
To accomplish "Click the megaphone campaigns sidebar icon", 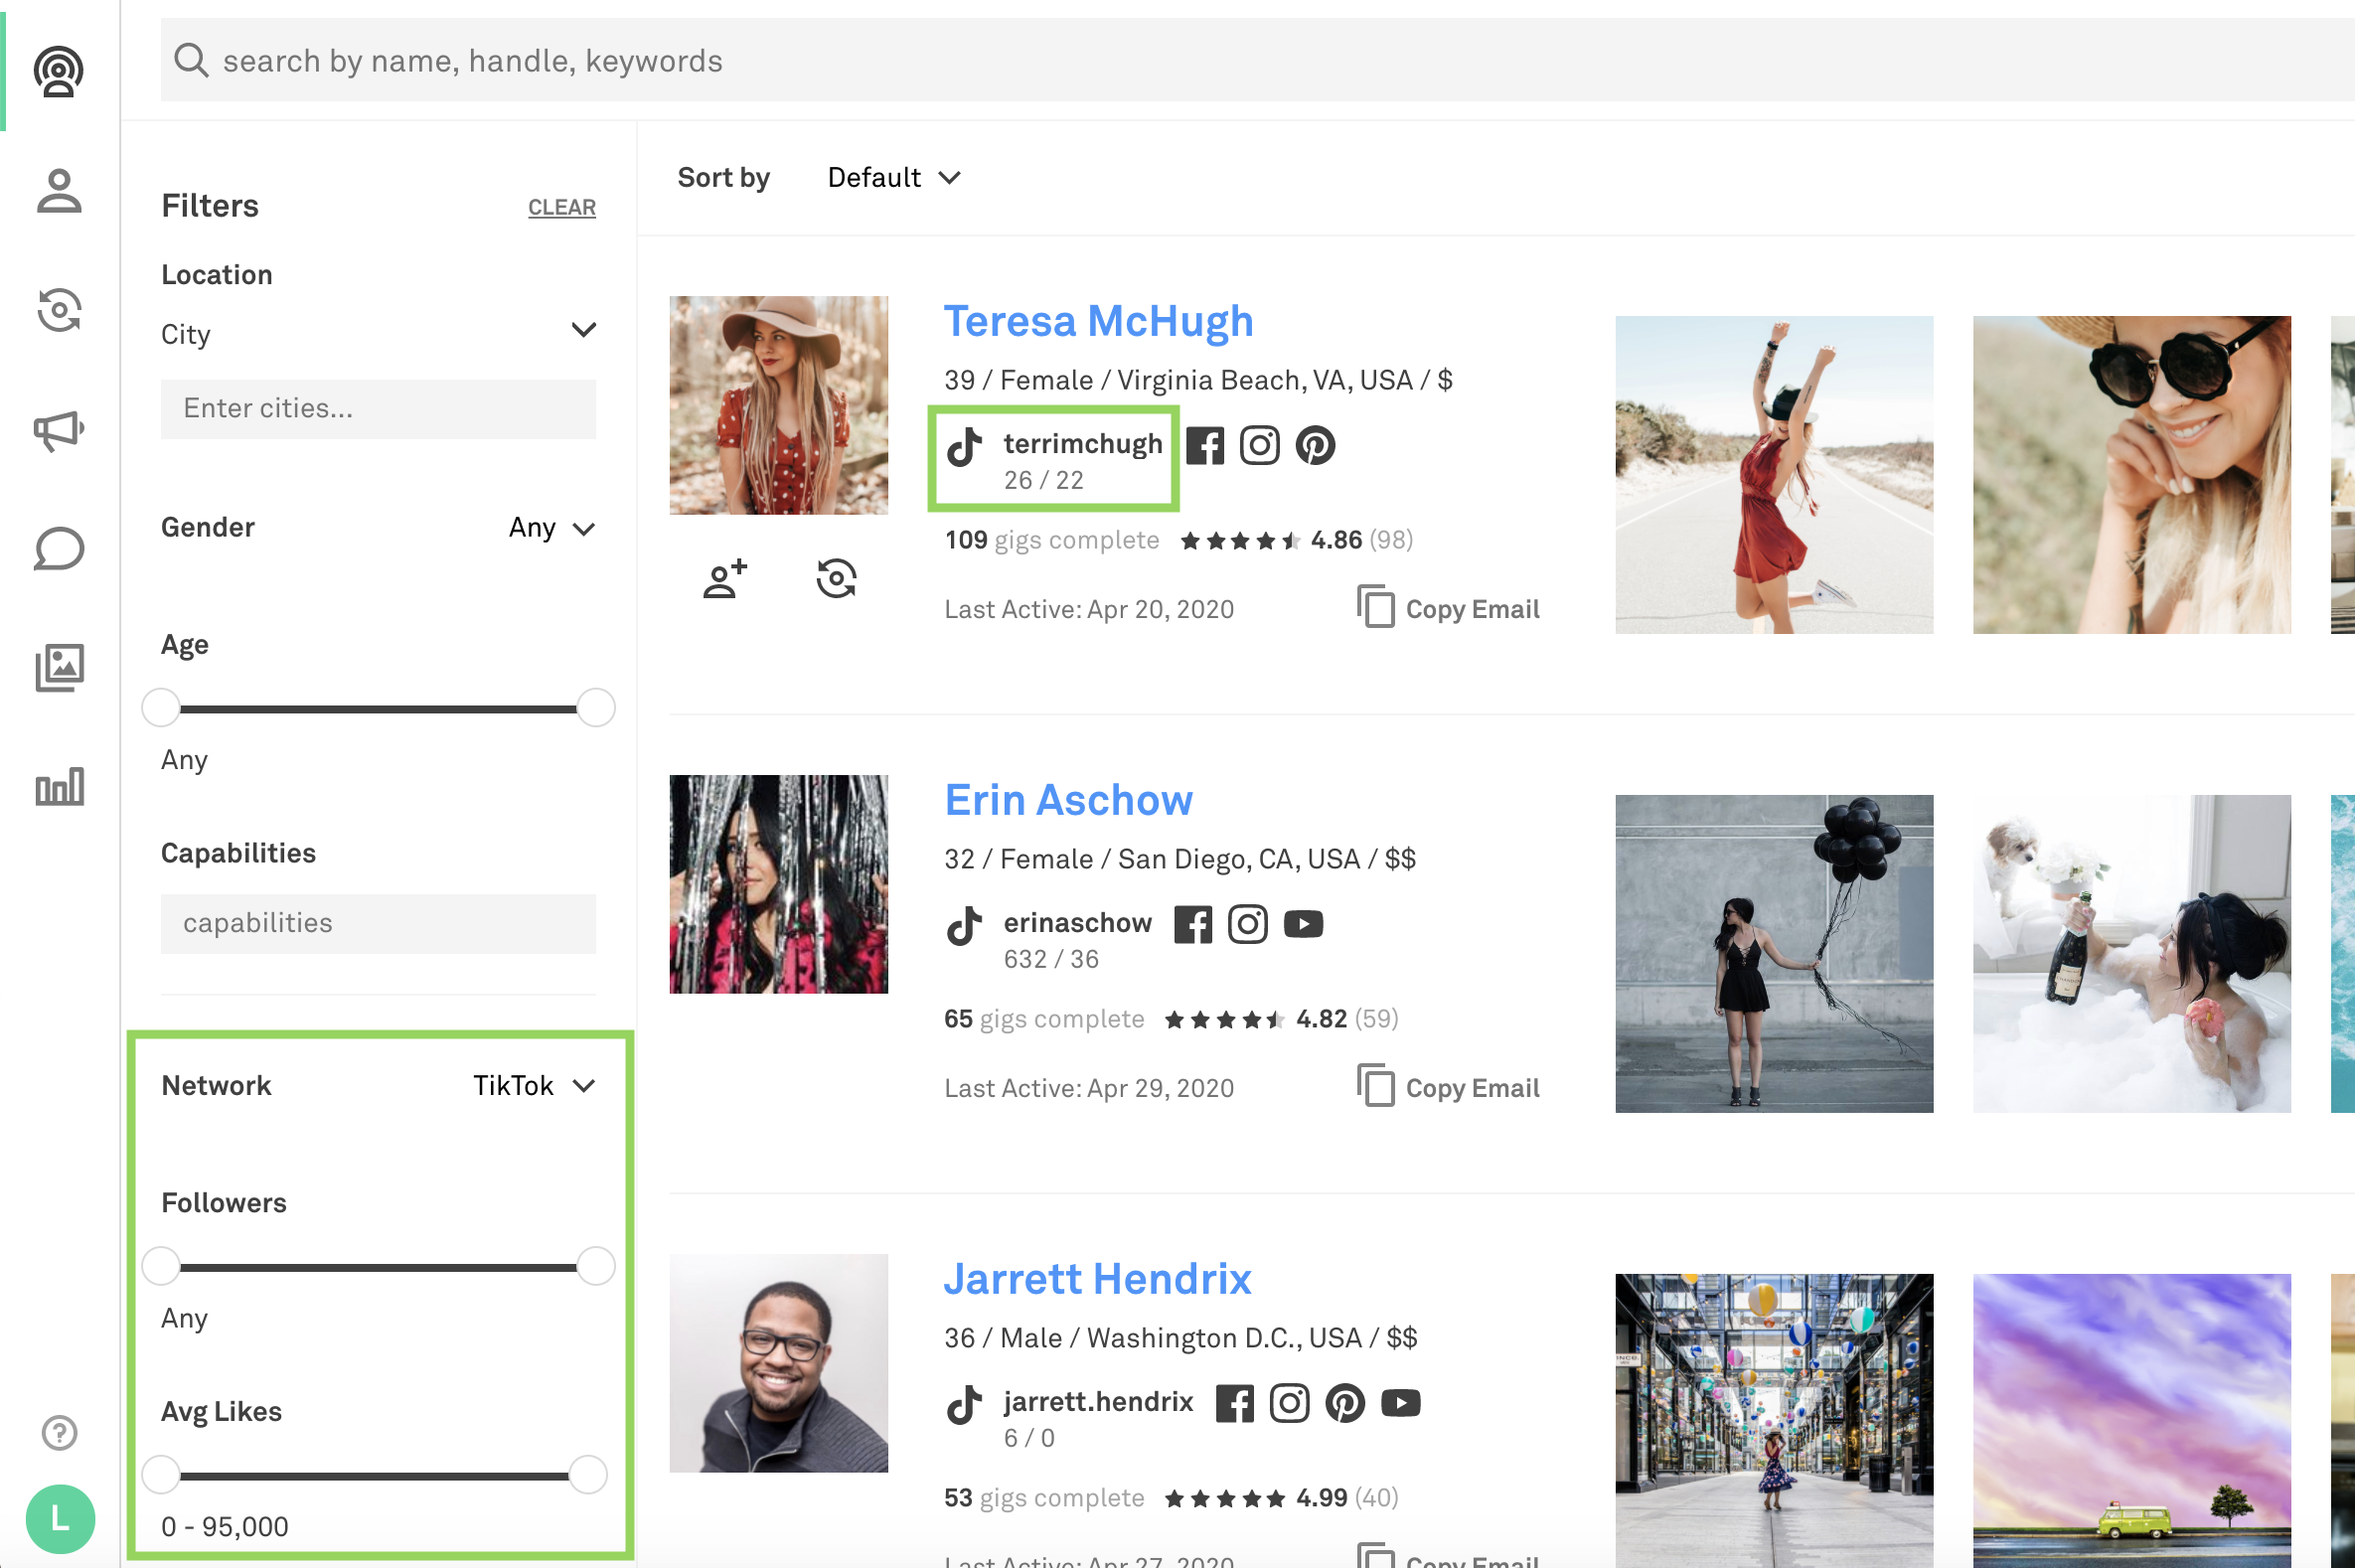I will (x=59, y=431).
